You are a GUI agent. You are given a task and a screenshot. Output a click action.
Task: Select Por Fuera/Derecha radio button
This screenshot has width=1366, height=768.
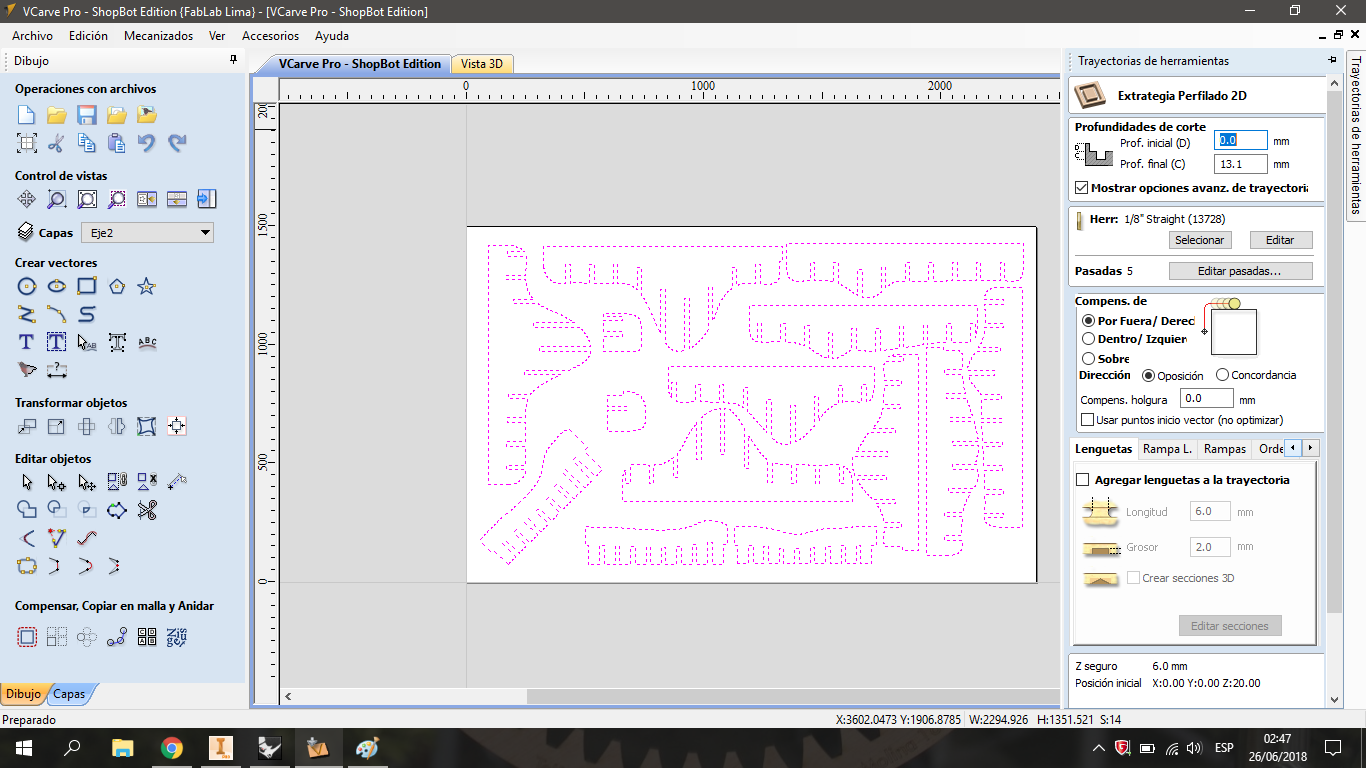click(x=1089, y=321)
